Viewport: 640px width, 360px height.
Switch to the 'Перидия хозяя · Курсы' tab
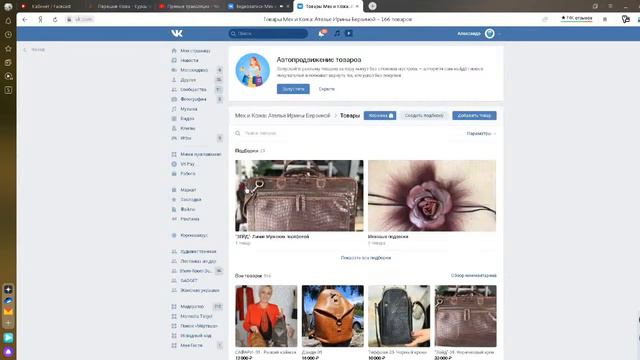(x=120, y=6)
